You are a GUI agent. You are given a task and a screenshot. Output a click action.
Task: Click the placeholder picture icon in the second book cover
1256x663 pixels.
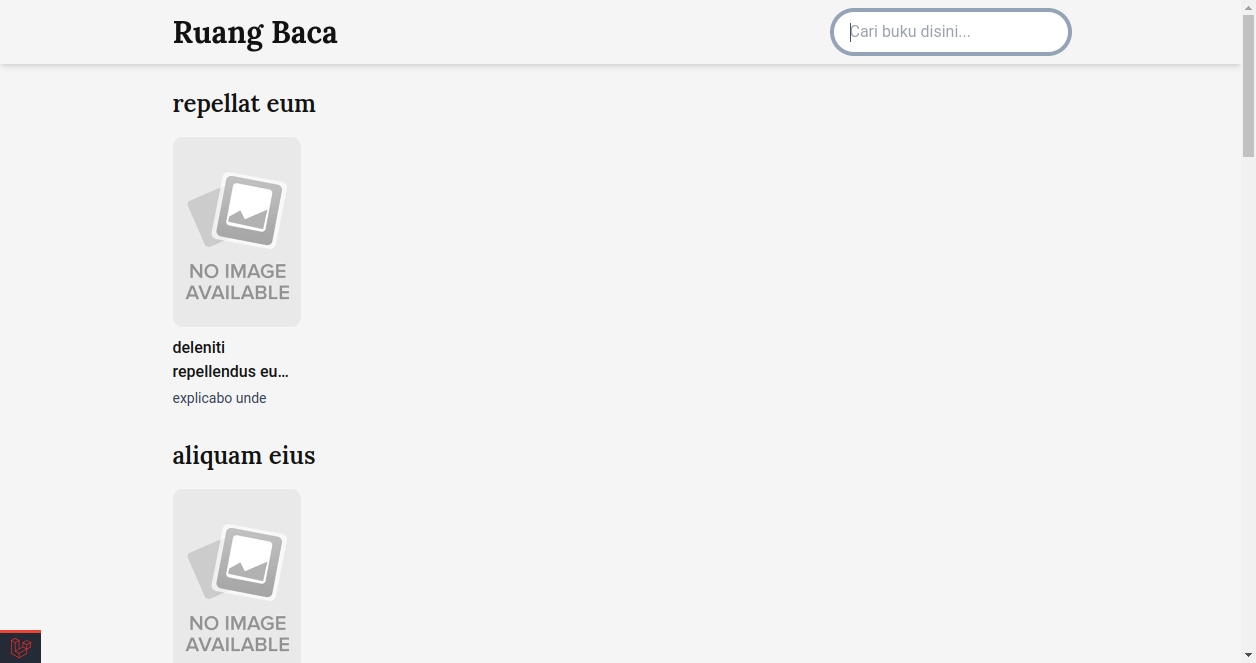coord(237,563)
